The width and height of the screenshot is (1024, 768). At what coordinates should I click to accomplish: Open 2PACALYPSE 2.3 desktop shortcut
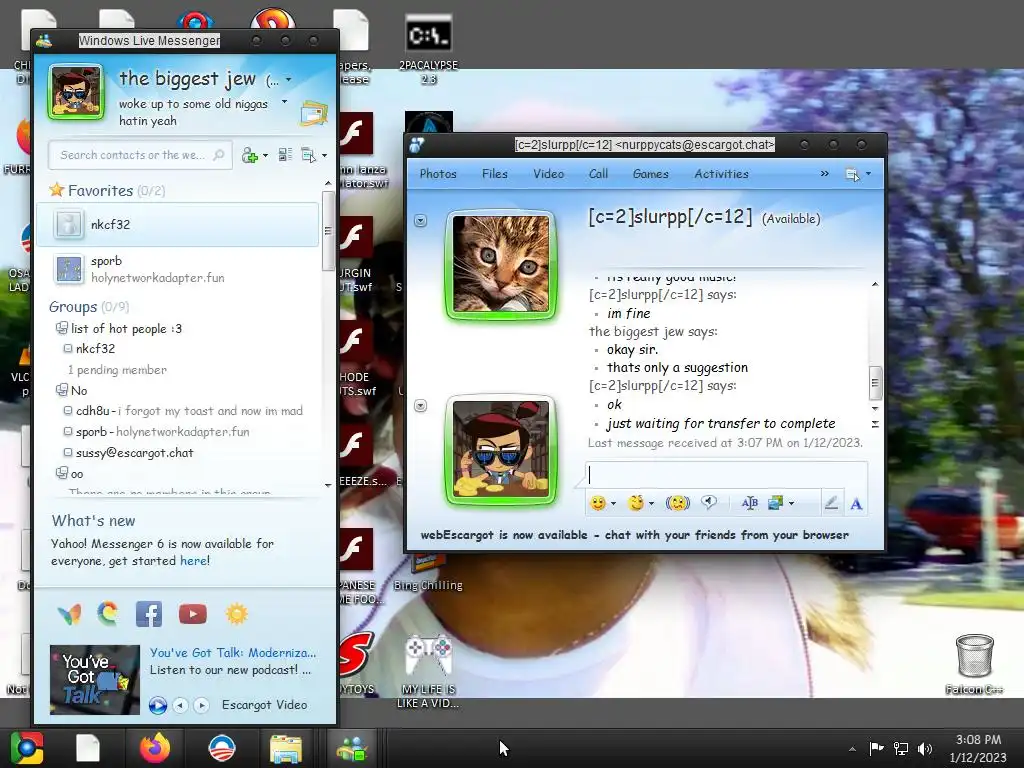pos(428,50)
